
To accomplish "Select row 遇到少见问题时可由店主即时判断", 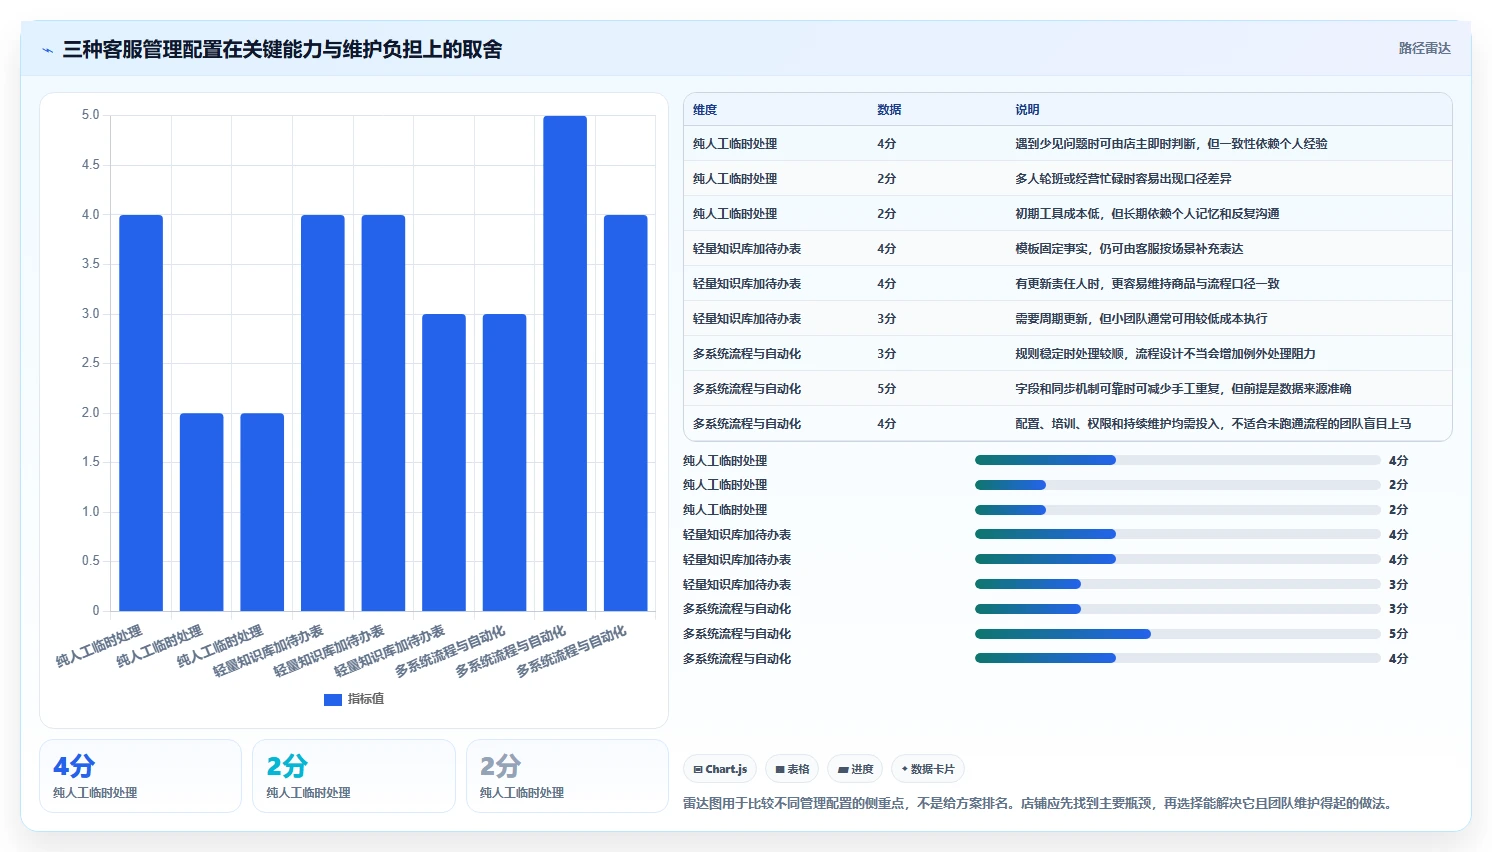I will 1068,144.
